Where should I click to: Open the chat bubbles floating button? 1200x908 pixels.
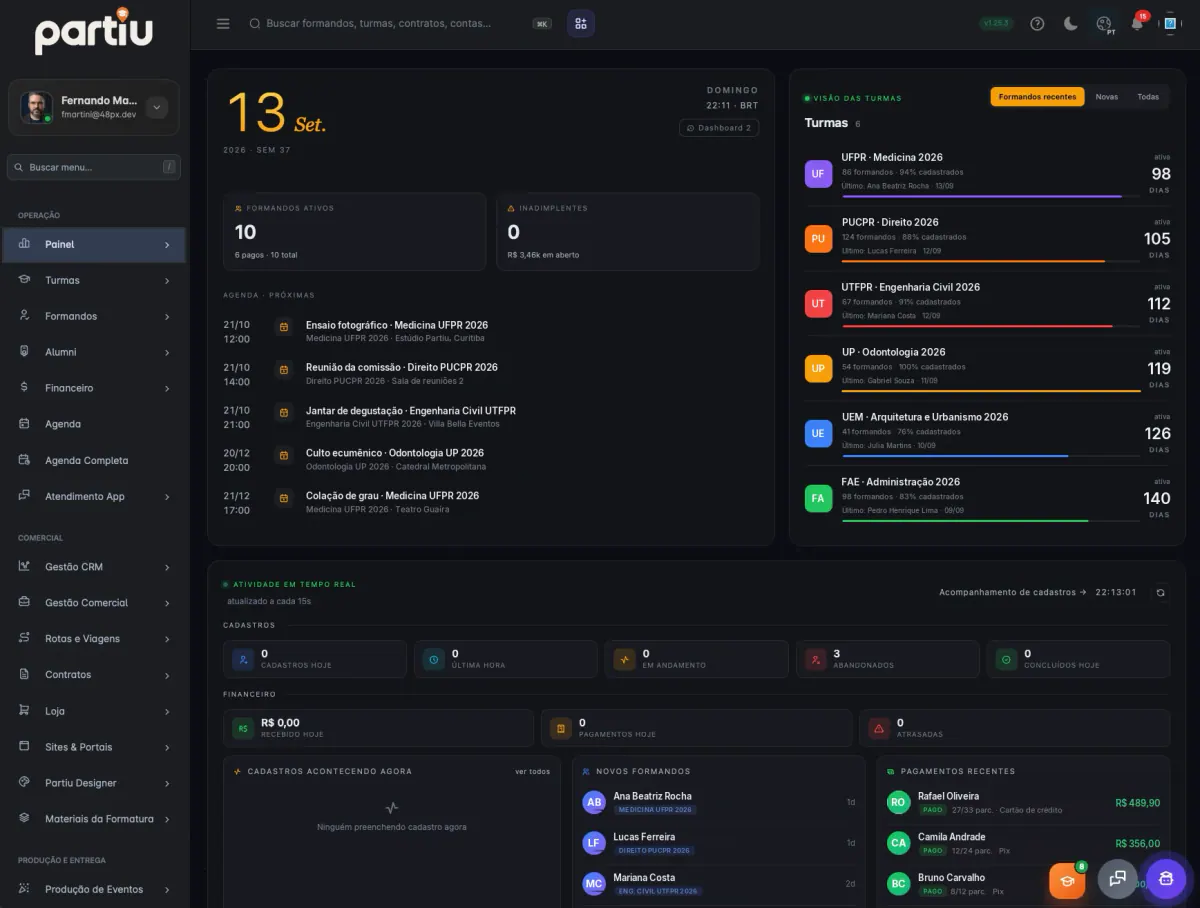coord(1117,879)
